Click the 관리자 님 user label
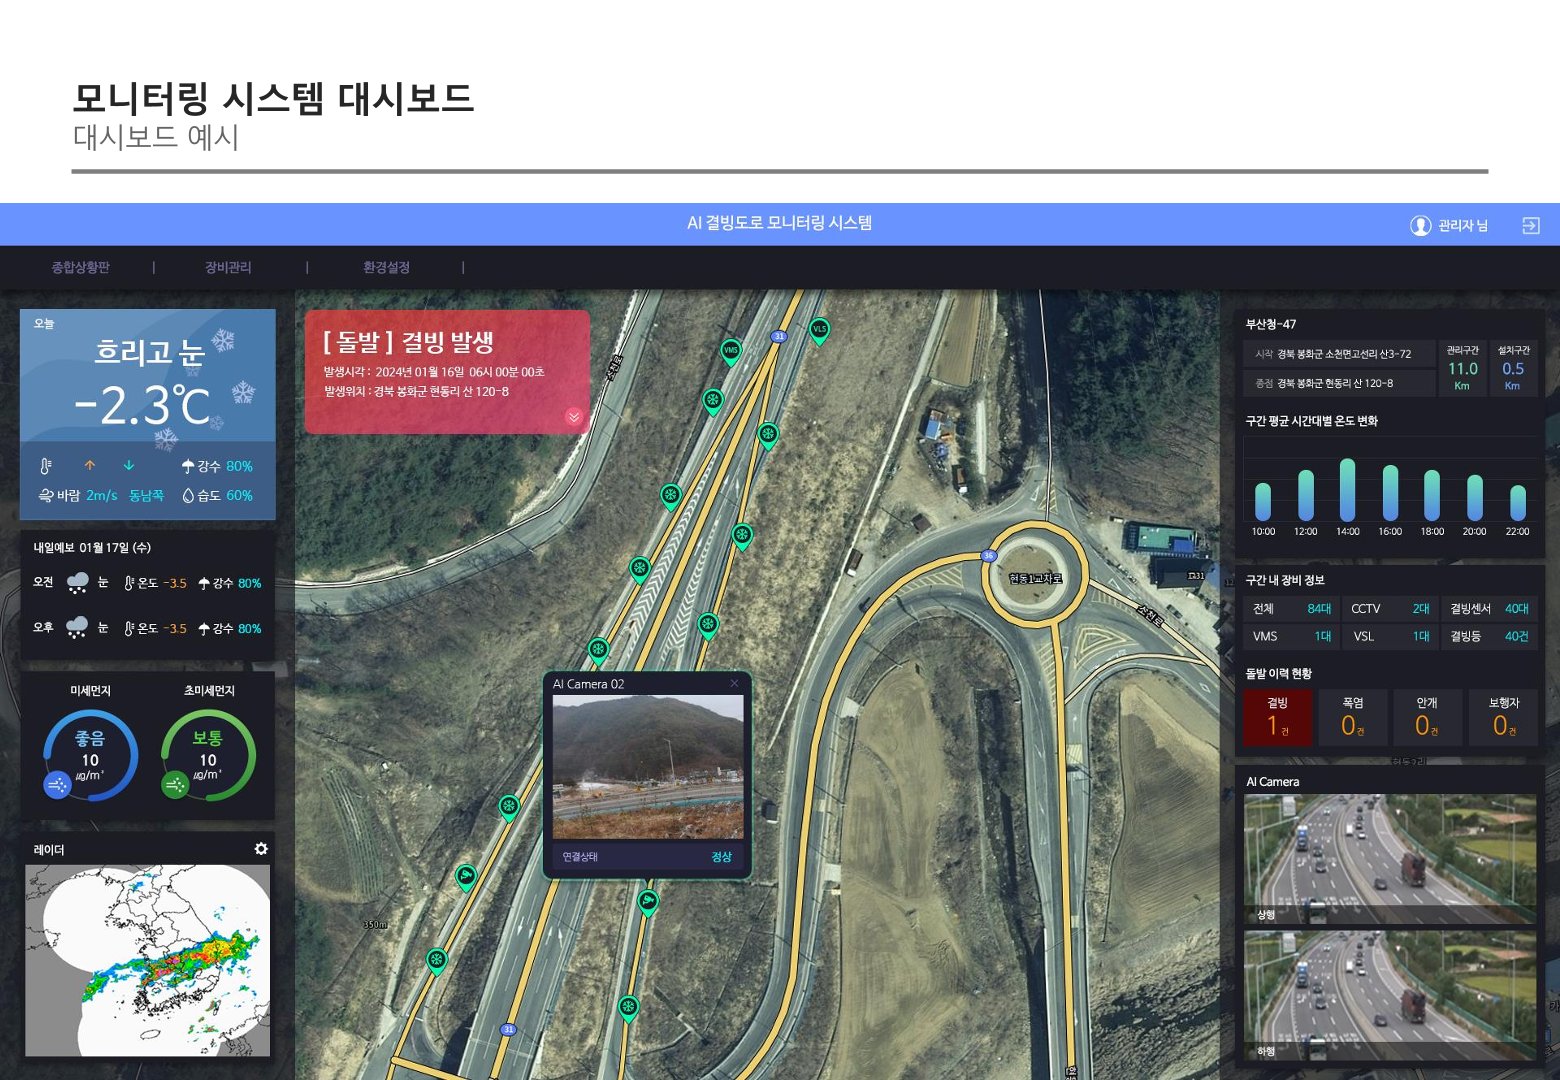This screenshot has width=1560, height=1080. [1463, 226]
